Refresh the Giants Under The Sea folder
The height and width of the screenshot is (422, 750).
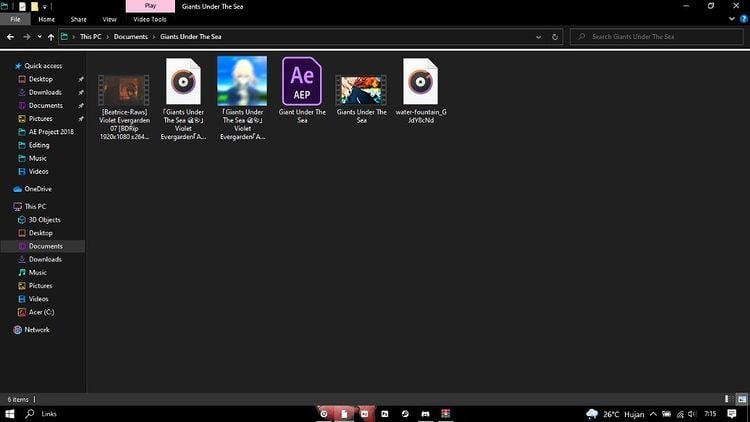pyautogui.click(x=555, y=37)
